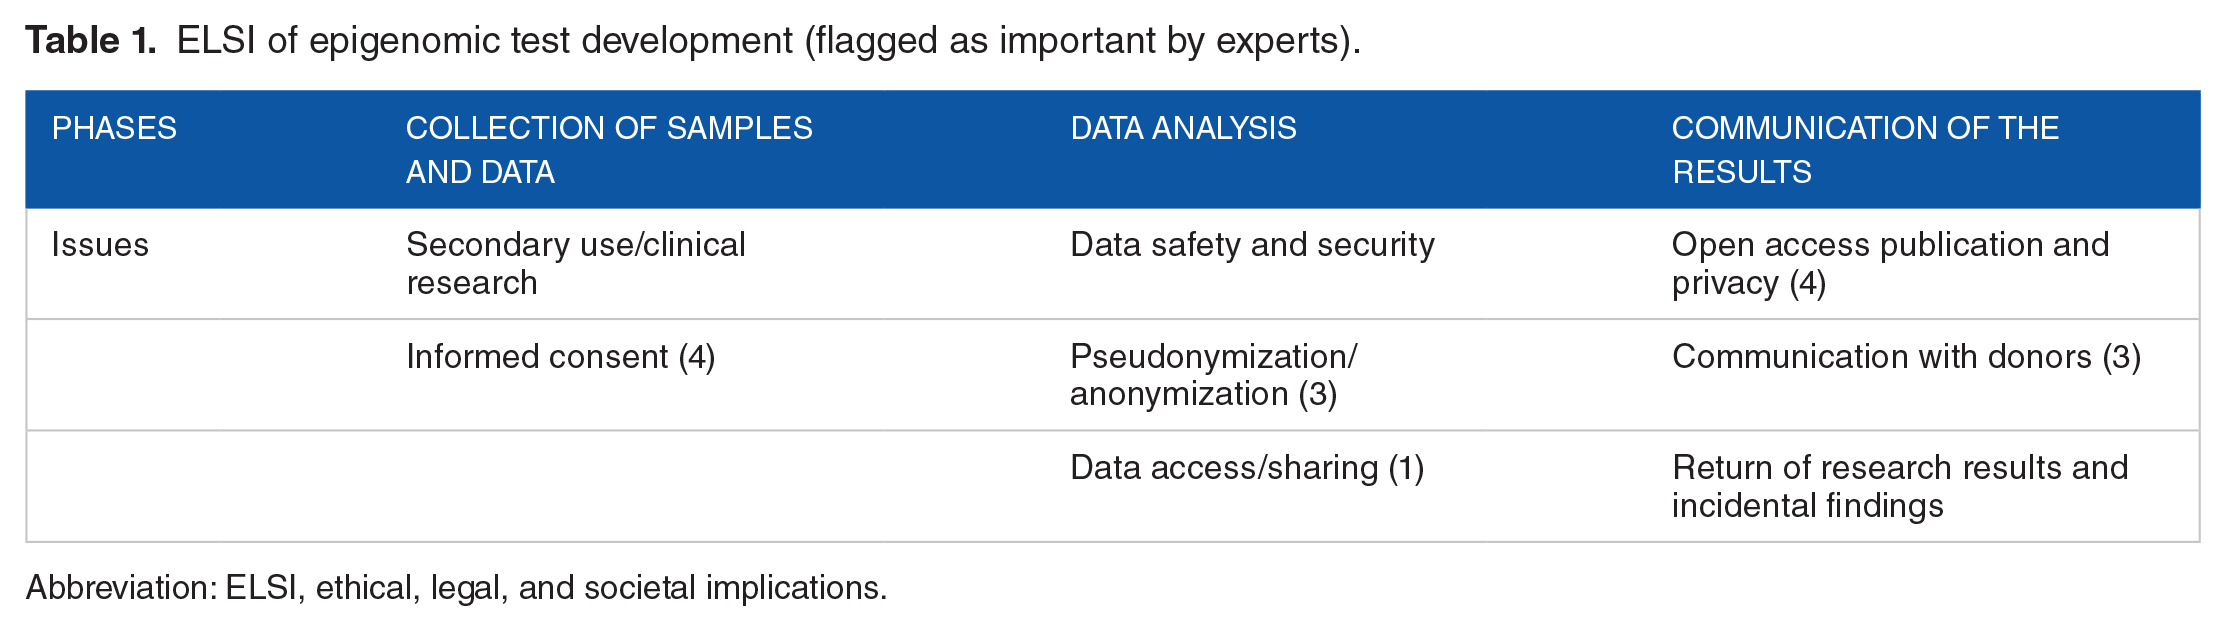Click the "Data access/sharing (1)" cell

point(1247,468)
